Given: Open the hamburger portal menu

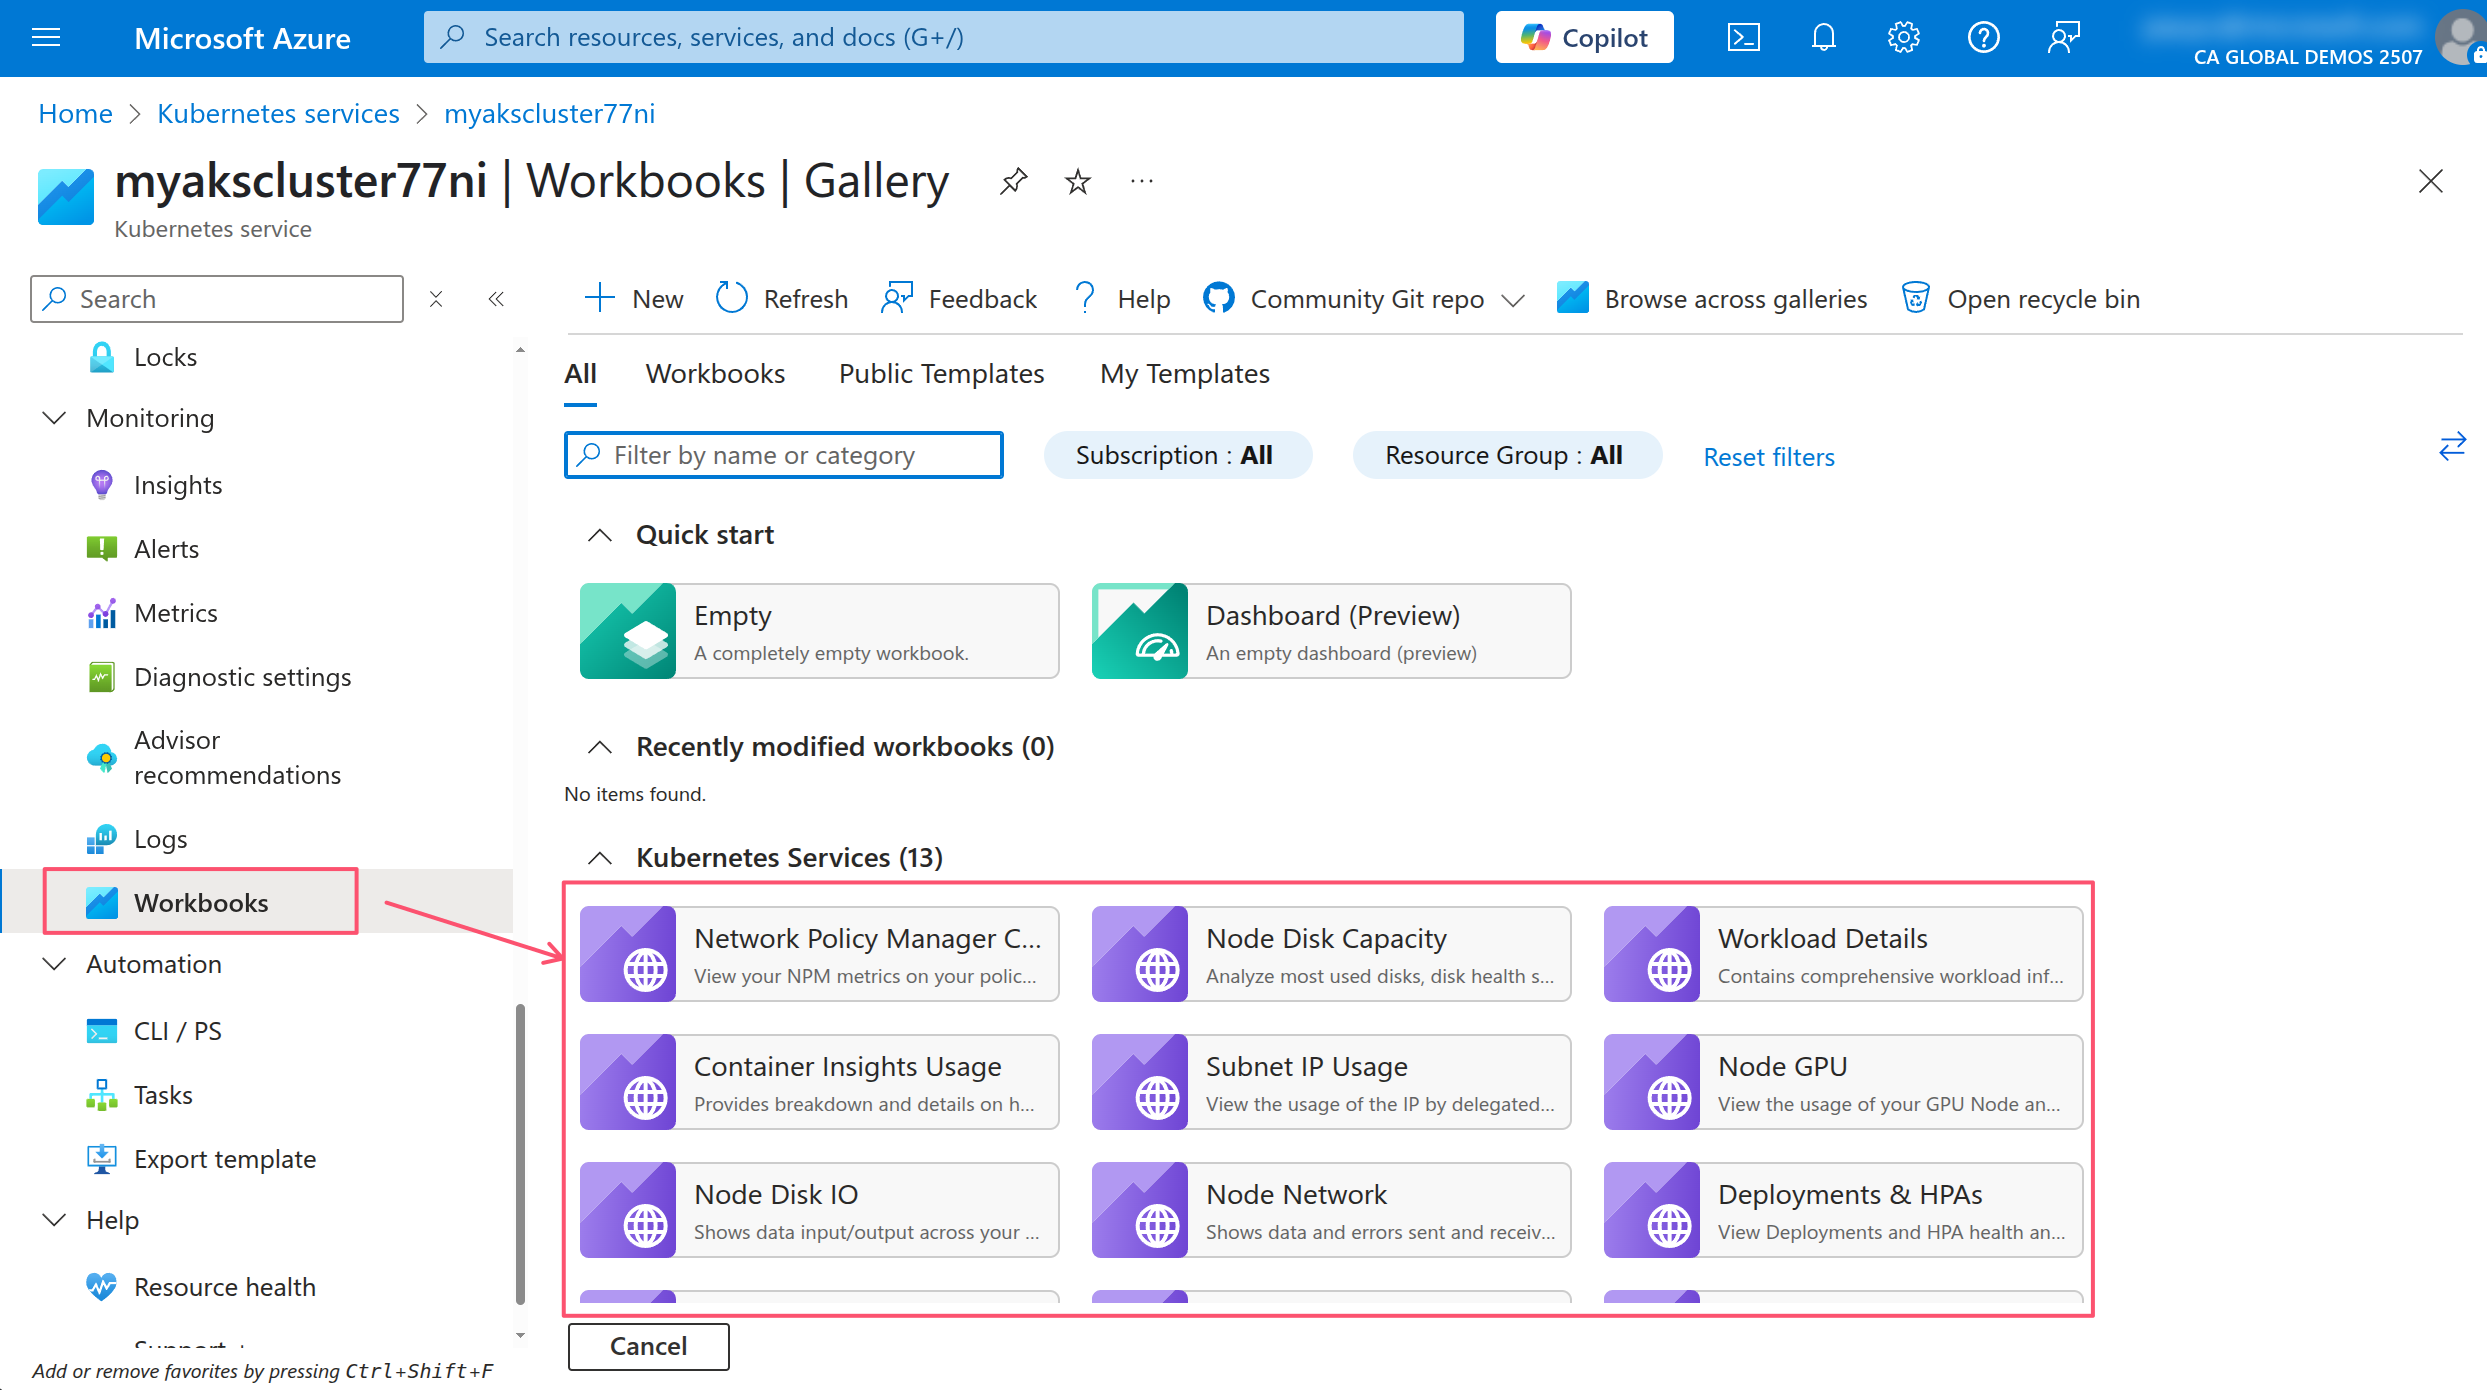Looking at the screenshot, I should [46, 38].
